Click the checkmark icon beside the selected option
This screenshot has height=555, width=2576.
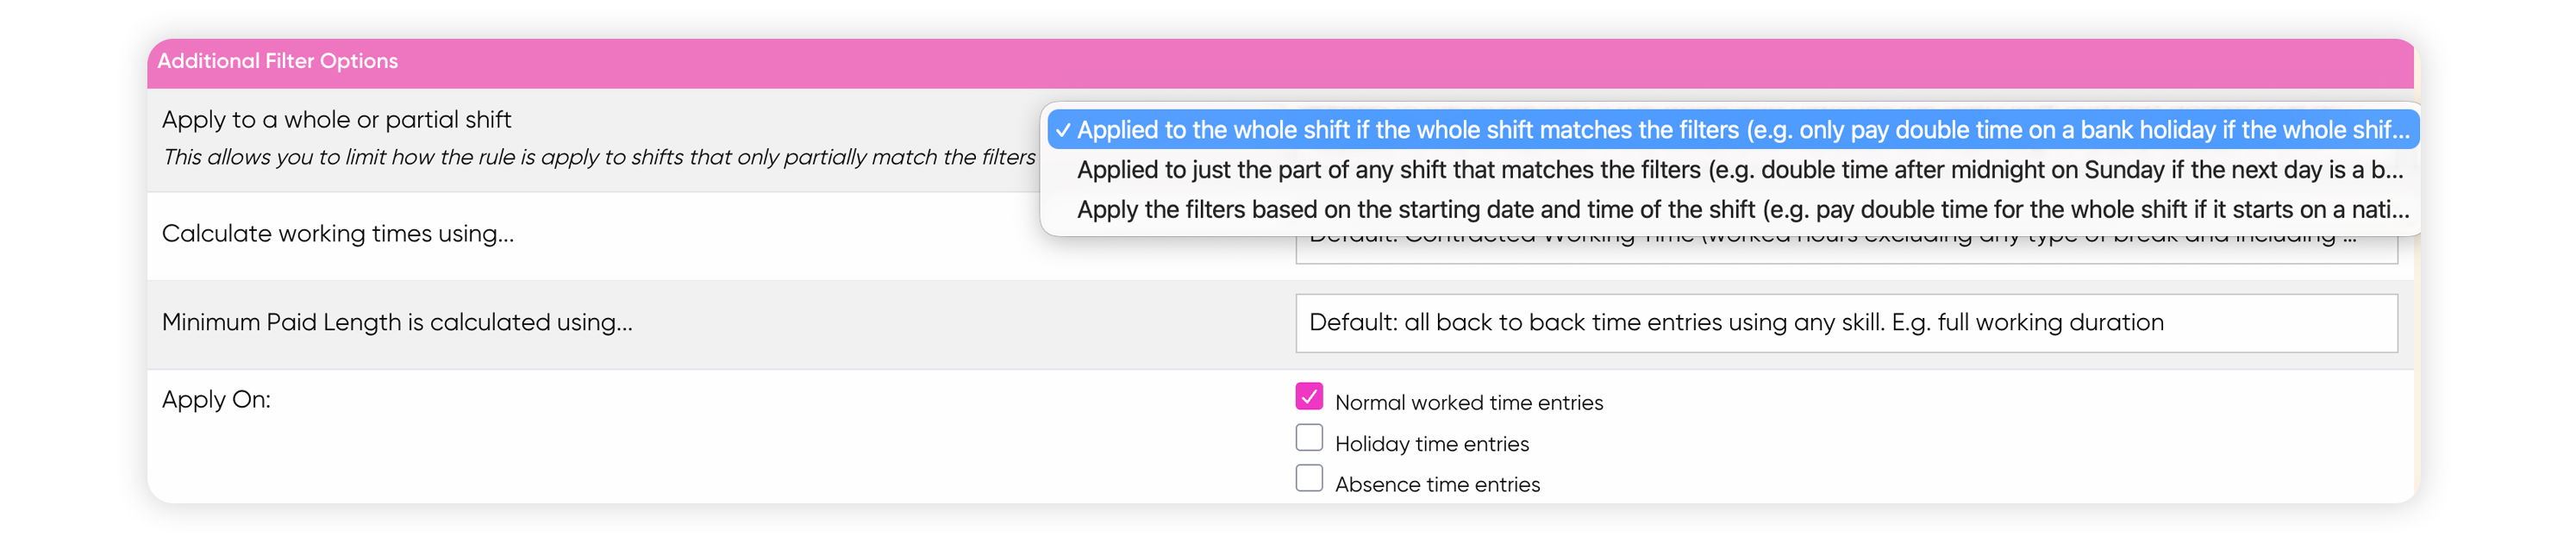coord(1062,130)
